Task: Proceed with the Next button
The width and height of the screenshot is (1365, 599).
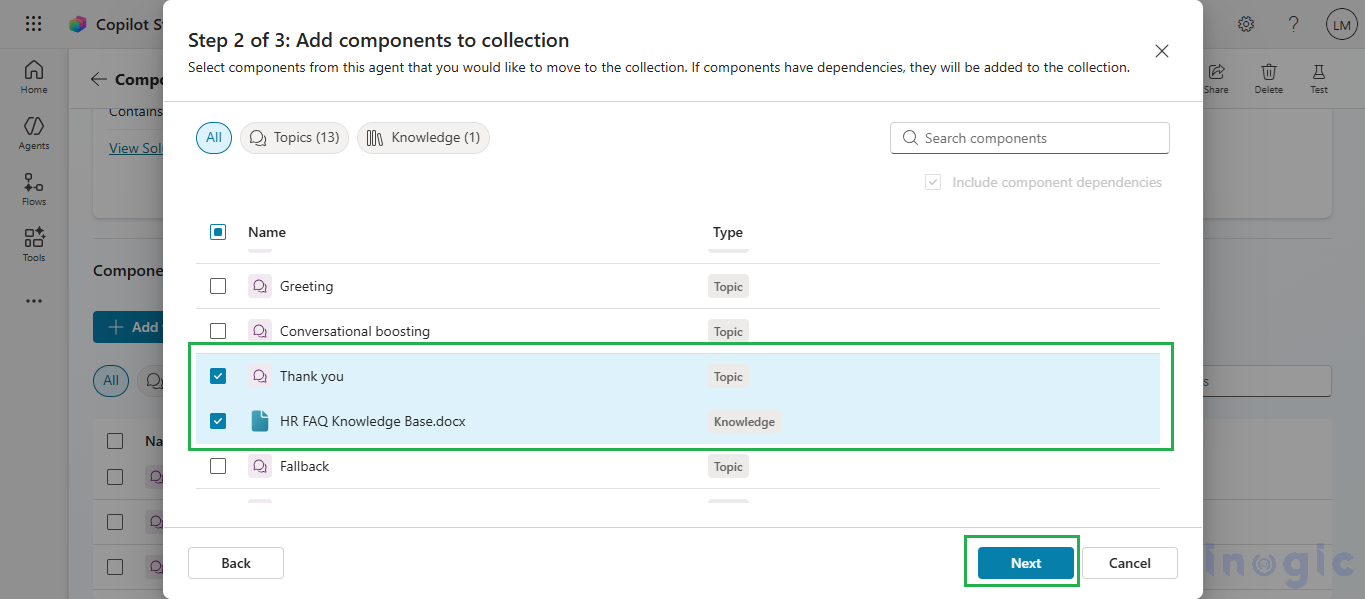Action: click(x=1024, y=563)
